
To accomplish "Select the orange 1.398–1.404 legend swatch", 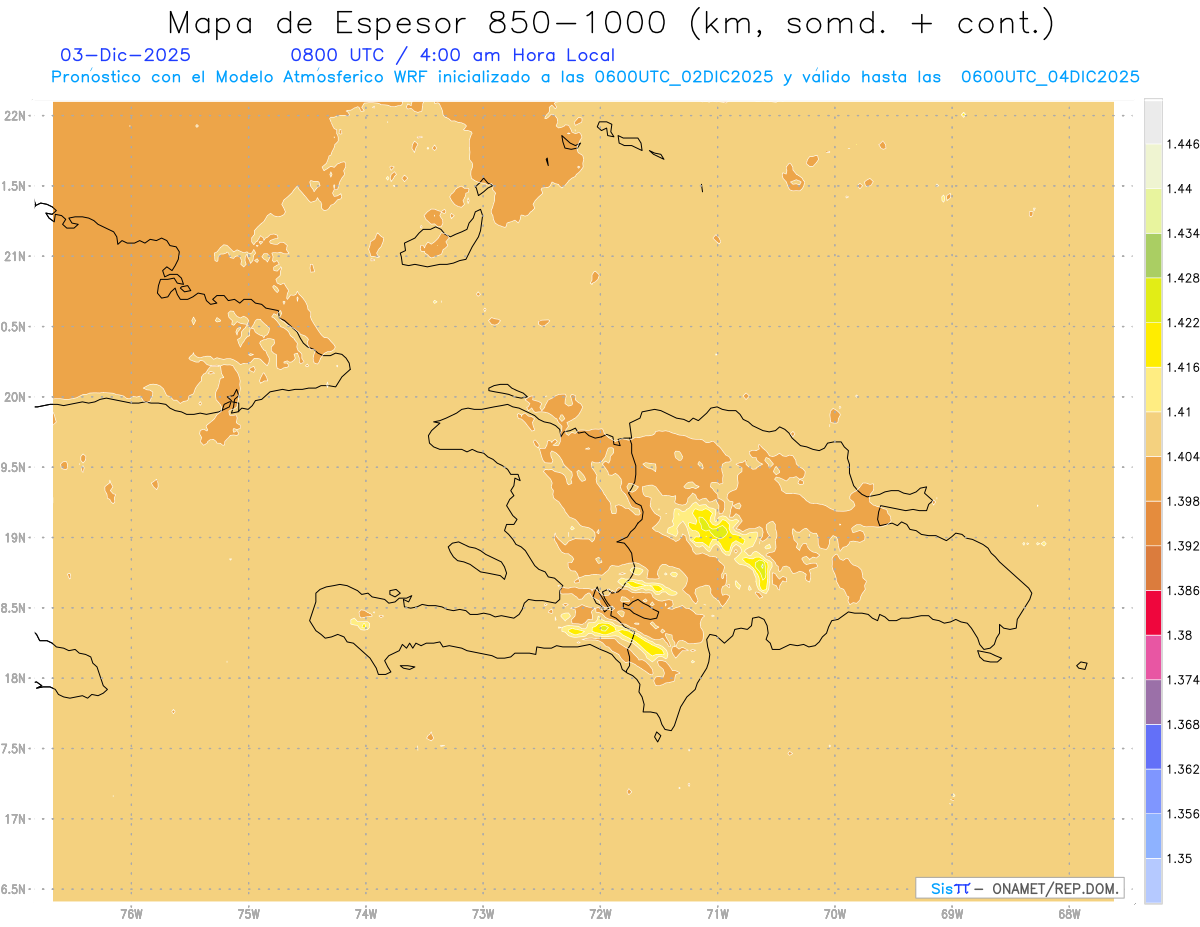I will click(x=1153, y=478).
